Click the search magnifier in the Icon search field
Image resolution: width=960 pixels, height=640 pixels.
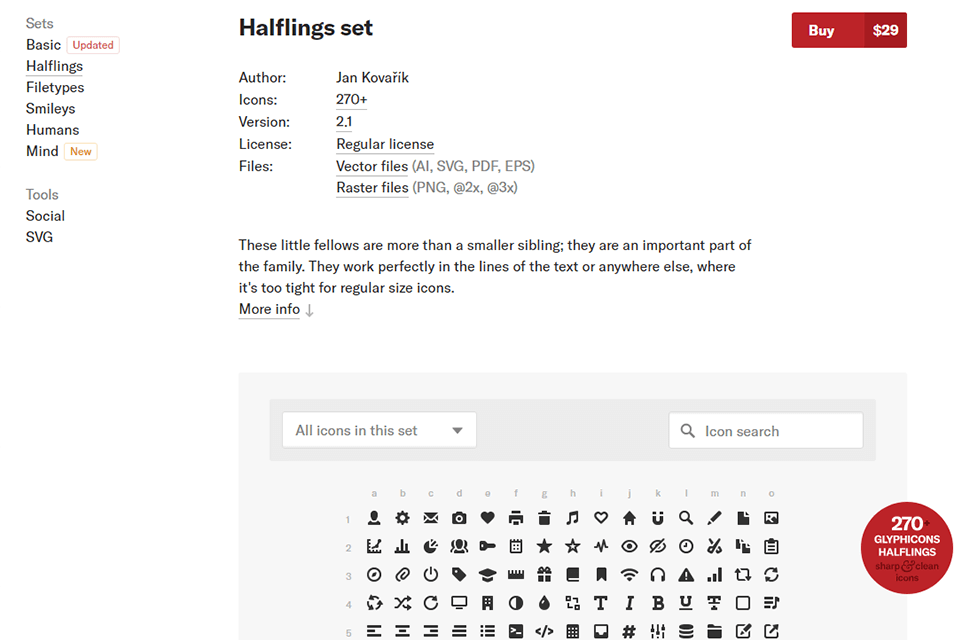(x=687, y=430)
